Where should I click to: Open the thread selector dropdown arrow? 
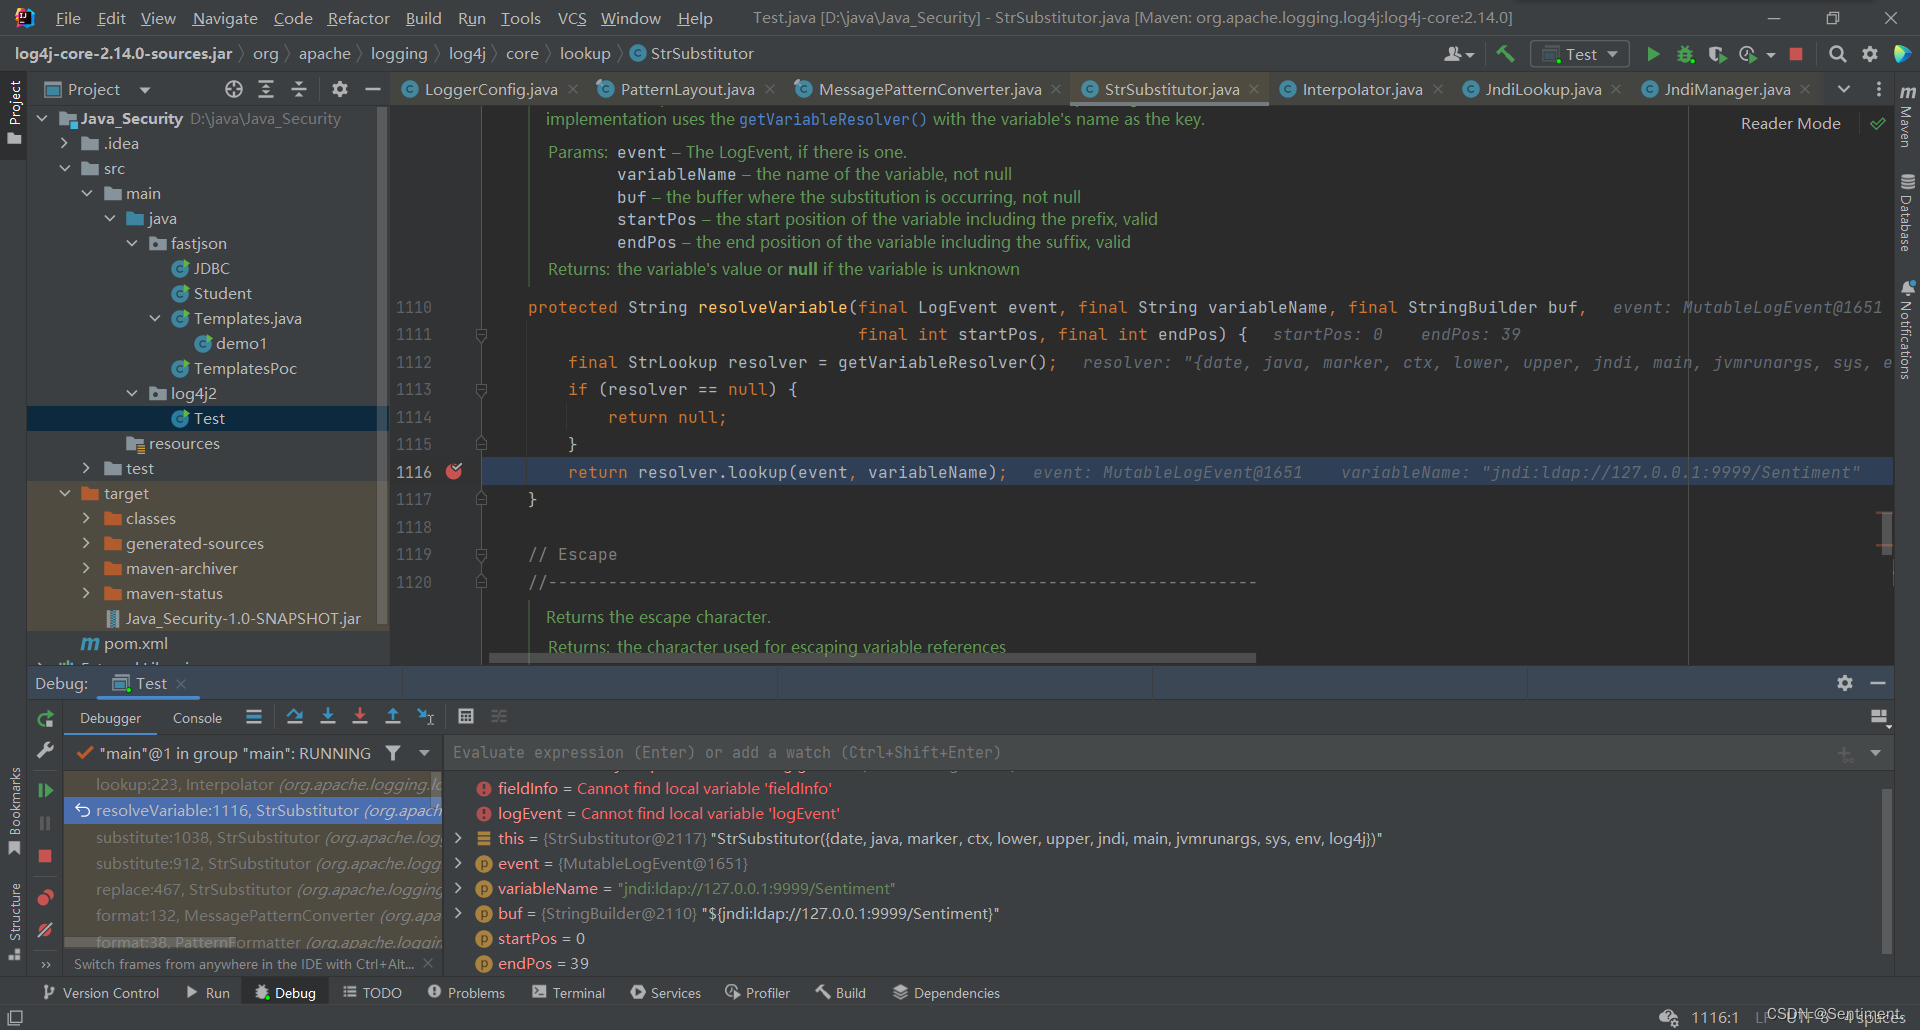424,753
